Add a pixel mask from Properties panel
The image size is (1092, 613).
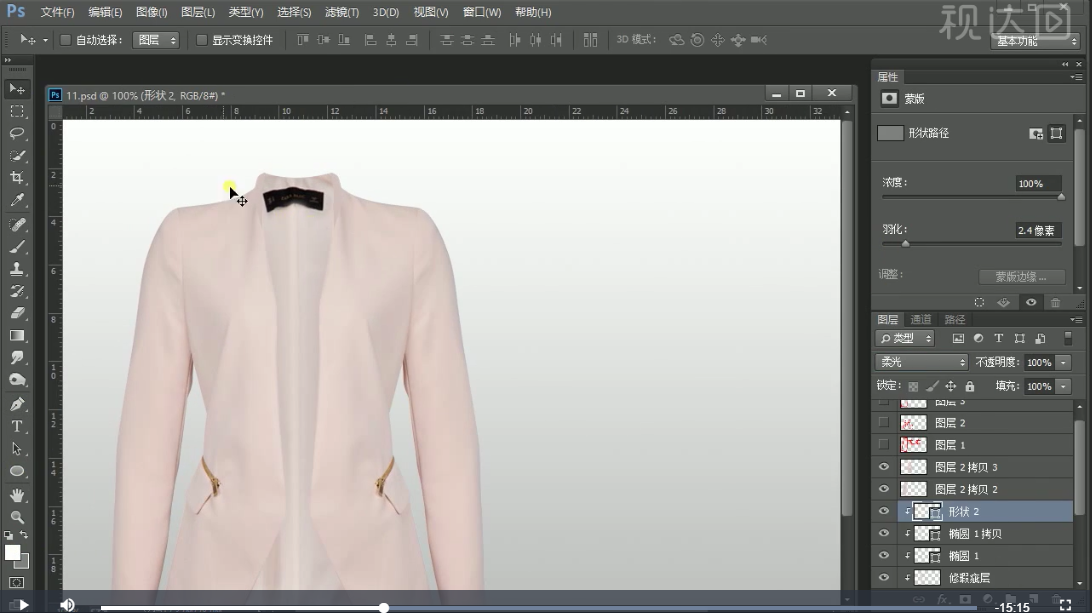(1036, 133)
